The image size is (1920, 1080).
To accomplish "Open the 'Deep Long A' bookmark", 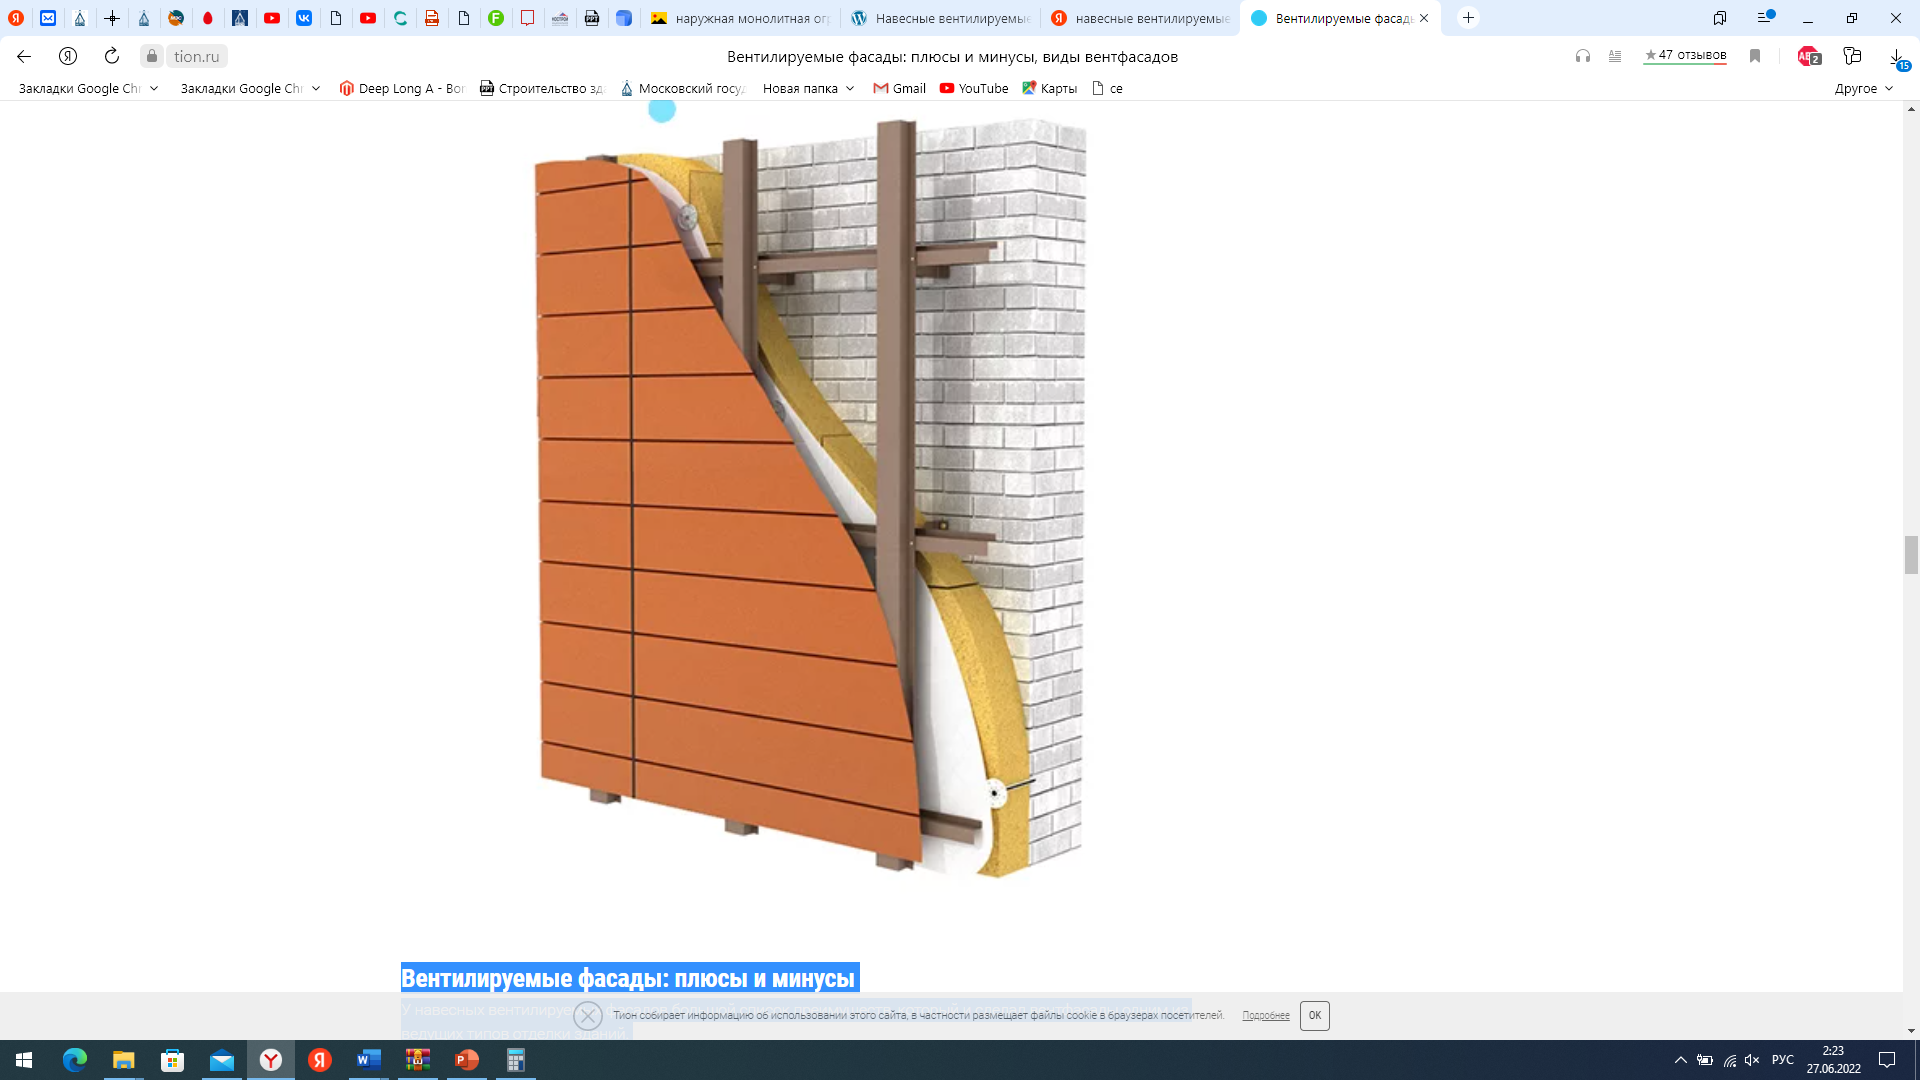I will 402,88.
